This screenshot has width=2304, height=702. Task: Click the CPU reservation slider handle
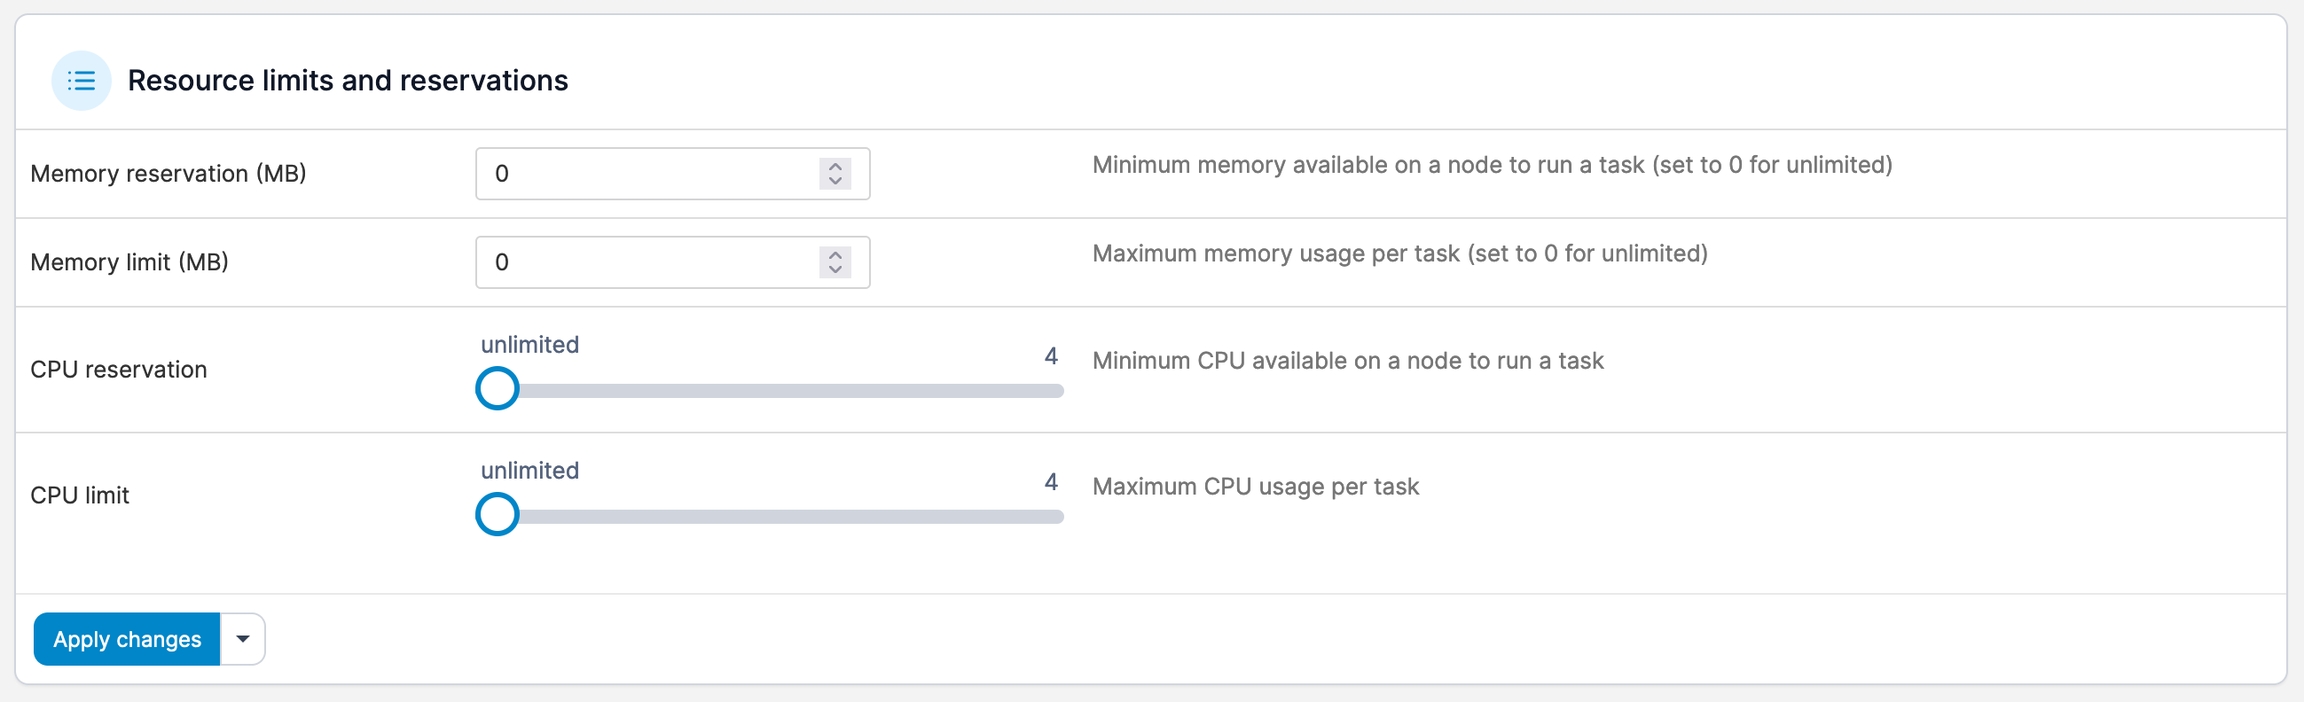coord(497,389)
